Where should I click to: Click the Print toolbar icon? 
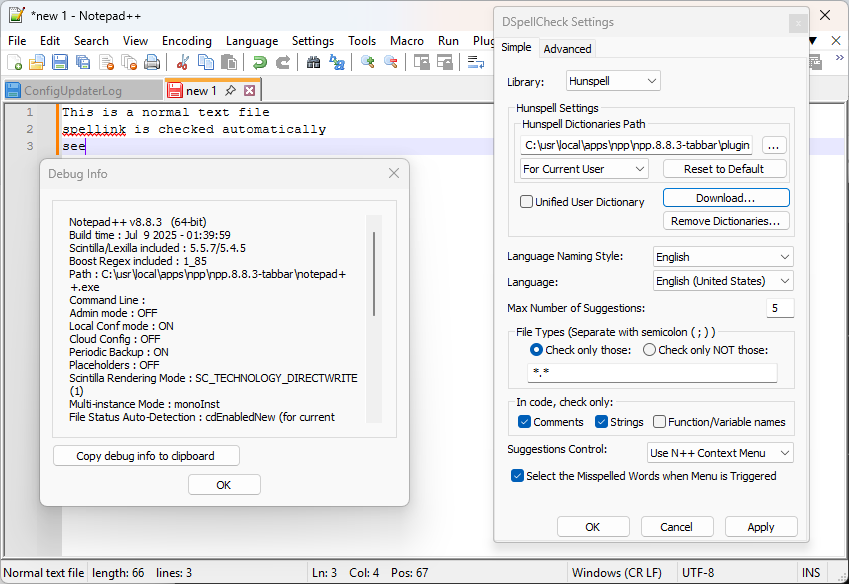tap(152, 63)
